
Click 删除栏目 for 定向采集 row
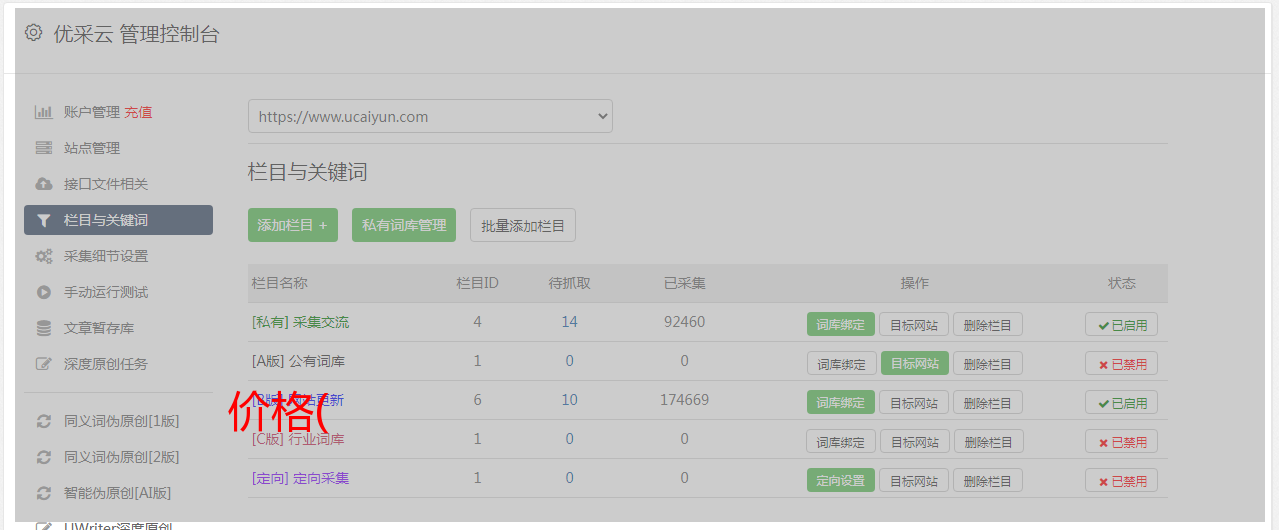coord(988,480)
